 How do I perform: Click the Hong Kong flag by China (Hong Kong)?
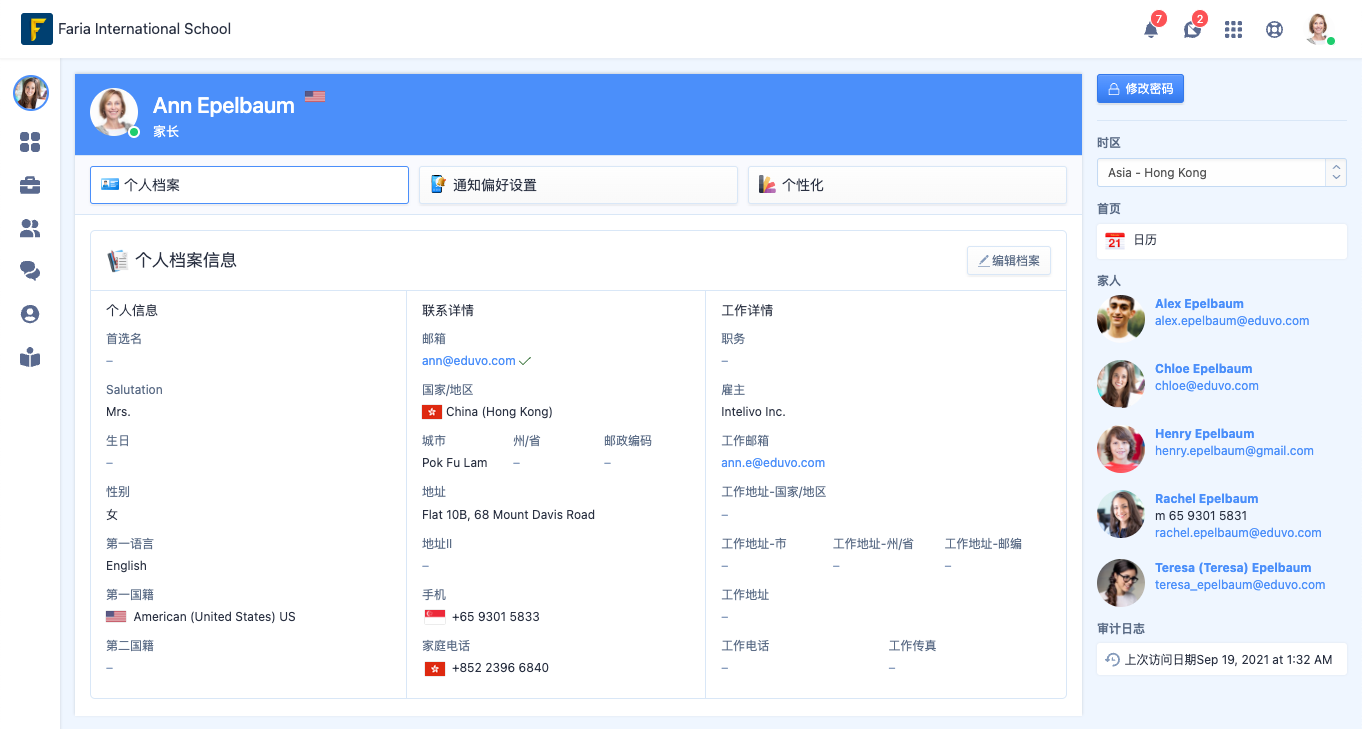click(432, 412)
